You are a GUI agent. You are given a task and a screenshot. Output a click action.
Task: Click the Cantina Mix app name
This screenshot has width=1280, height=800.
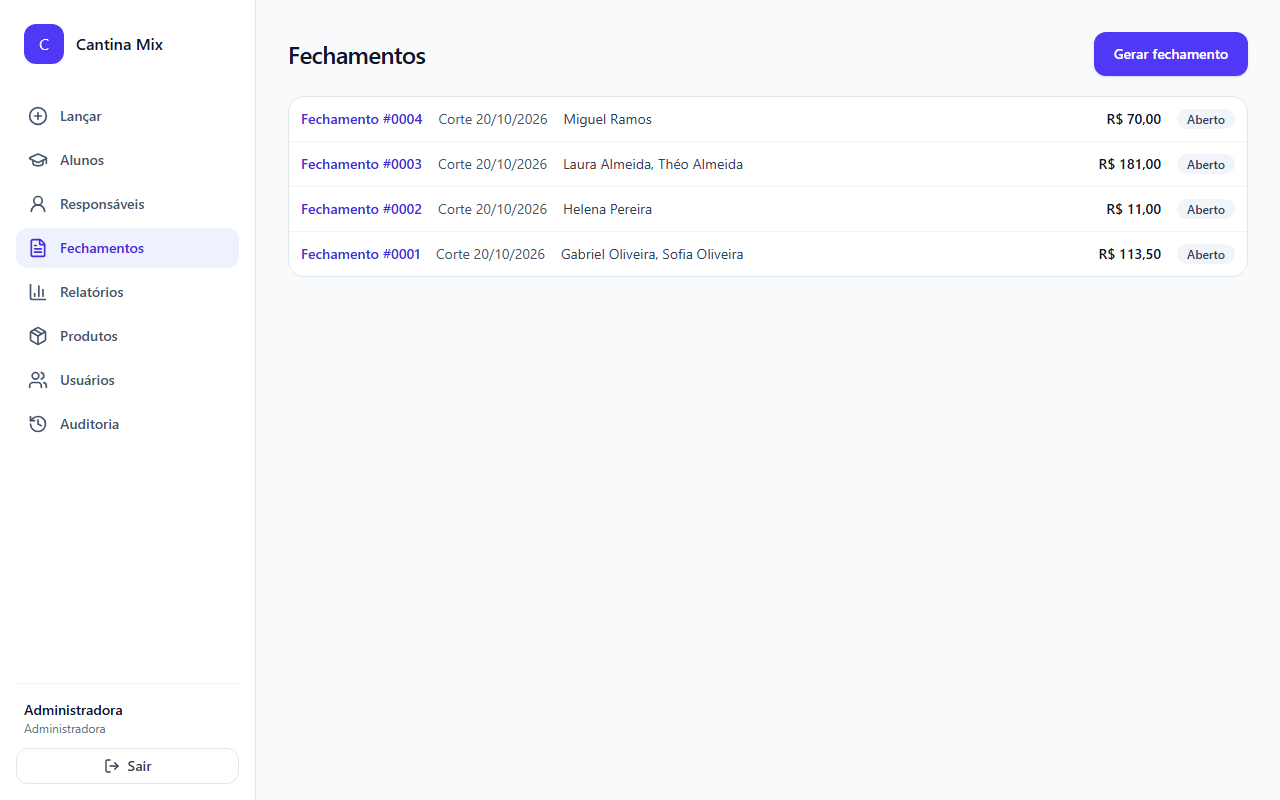pos(119,44)
